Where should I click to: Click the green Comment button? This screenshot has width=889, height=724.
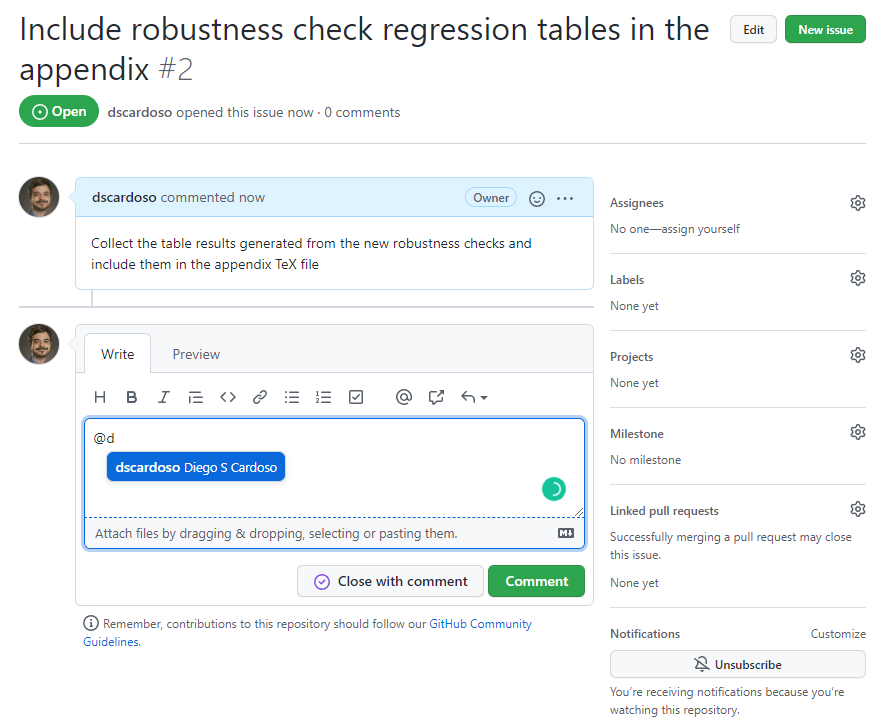click(536, 581)
